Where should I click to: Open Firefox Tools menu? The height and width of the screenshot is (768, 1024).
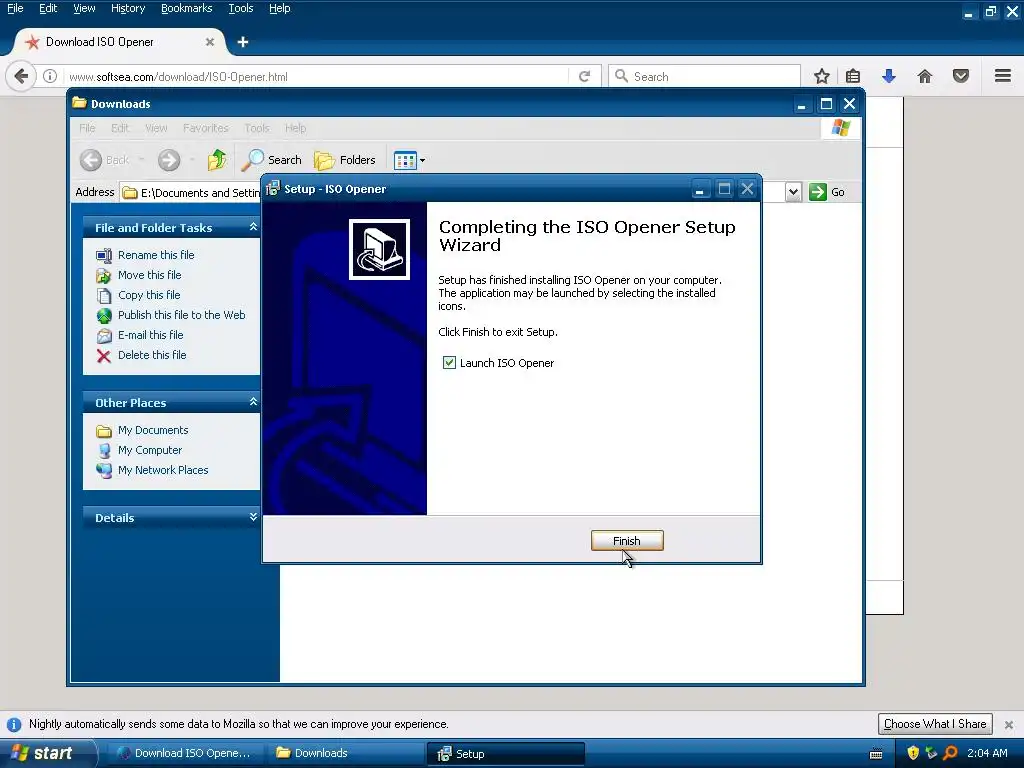pyautogui.click(x=240, y=8)
